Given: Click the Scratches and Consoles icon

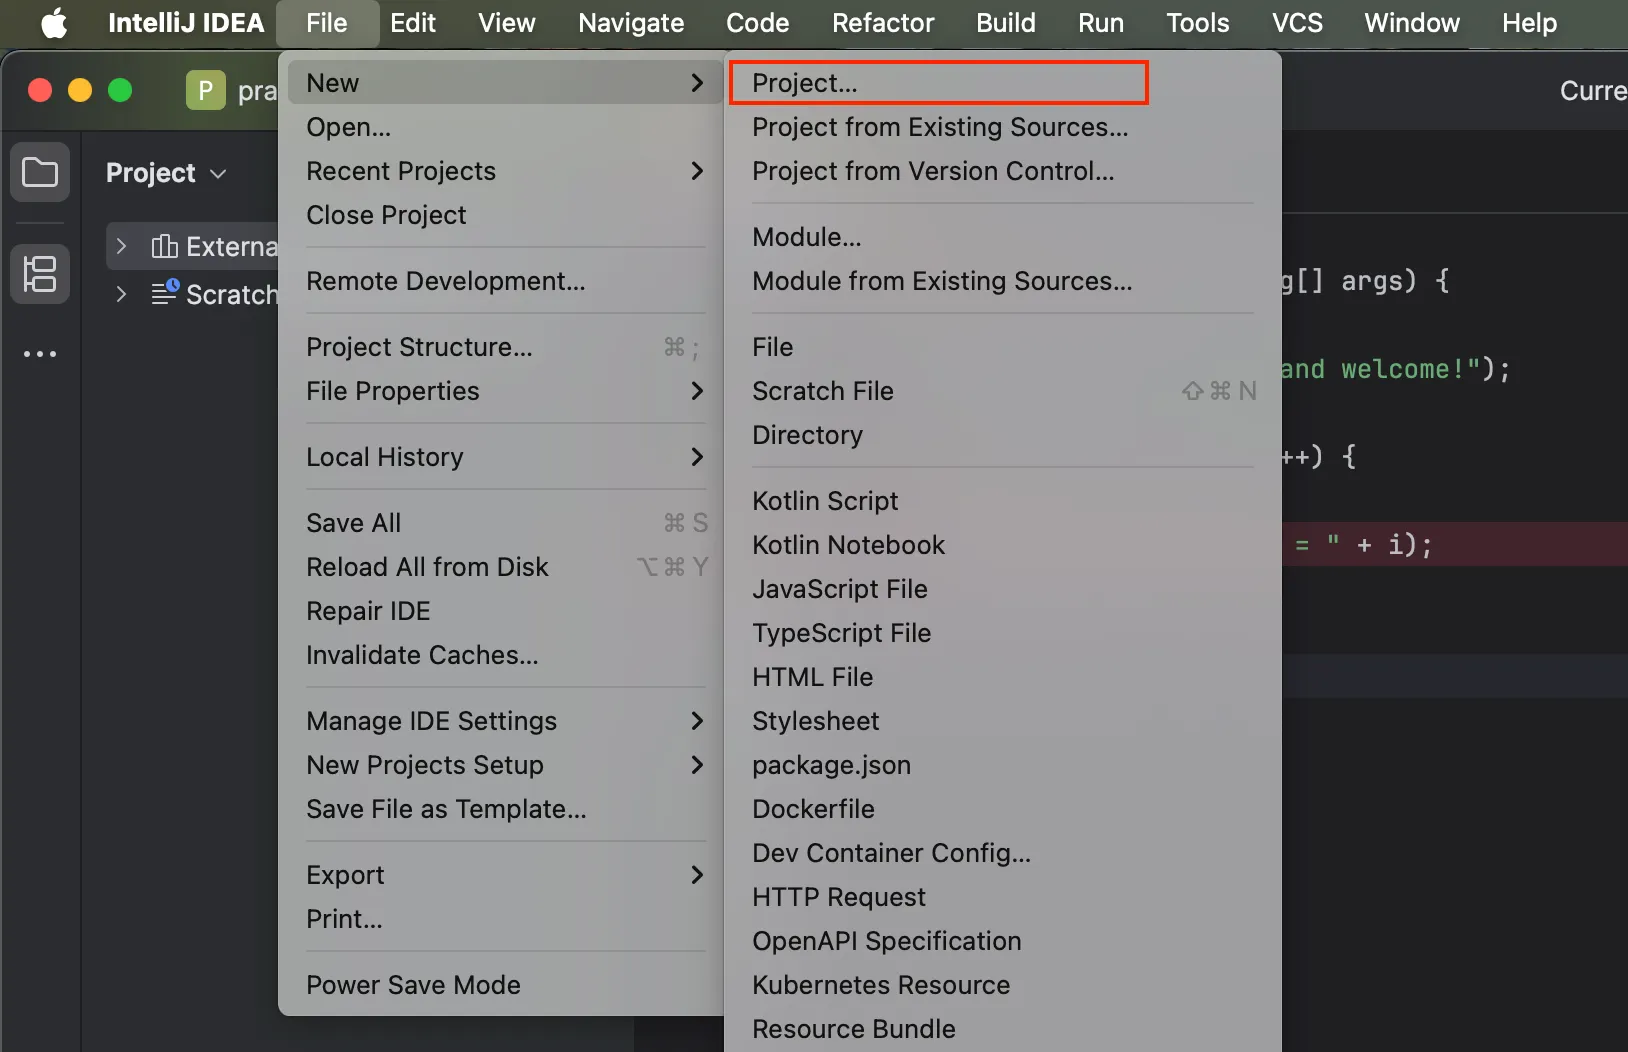Looking at the screenshot, I should [x=165, y=293].
